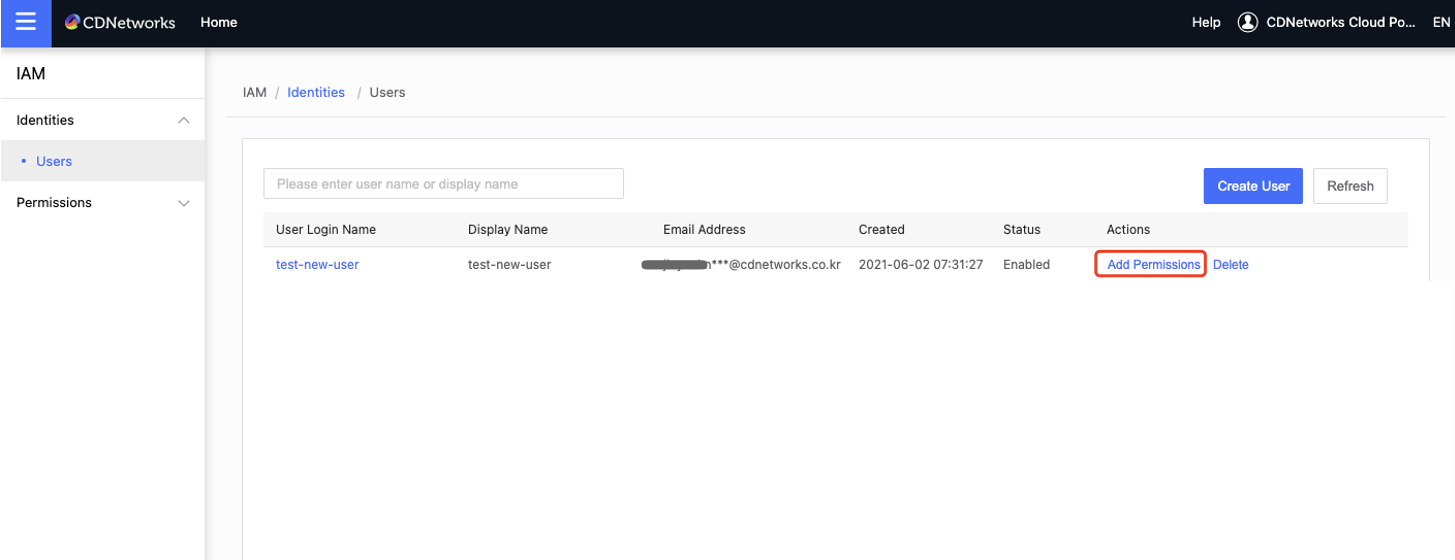Click the IAM breadcrumb
The width and height of the screenshot is (1455, 560).
[255, 92]
